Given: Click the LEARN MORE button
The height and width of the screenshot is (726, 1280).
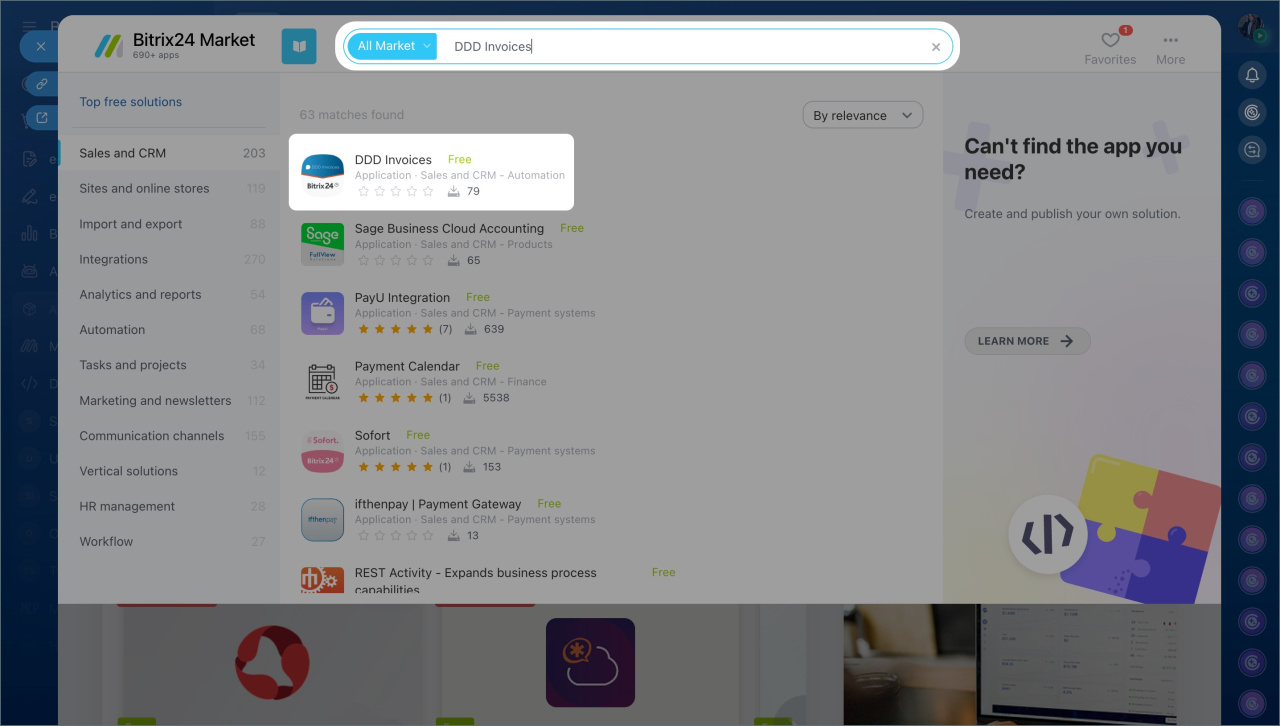Looking at the screenshot, I should click(1026, 341).
